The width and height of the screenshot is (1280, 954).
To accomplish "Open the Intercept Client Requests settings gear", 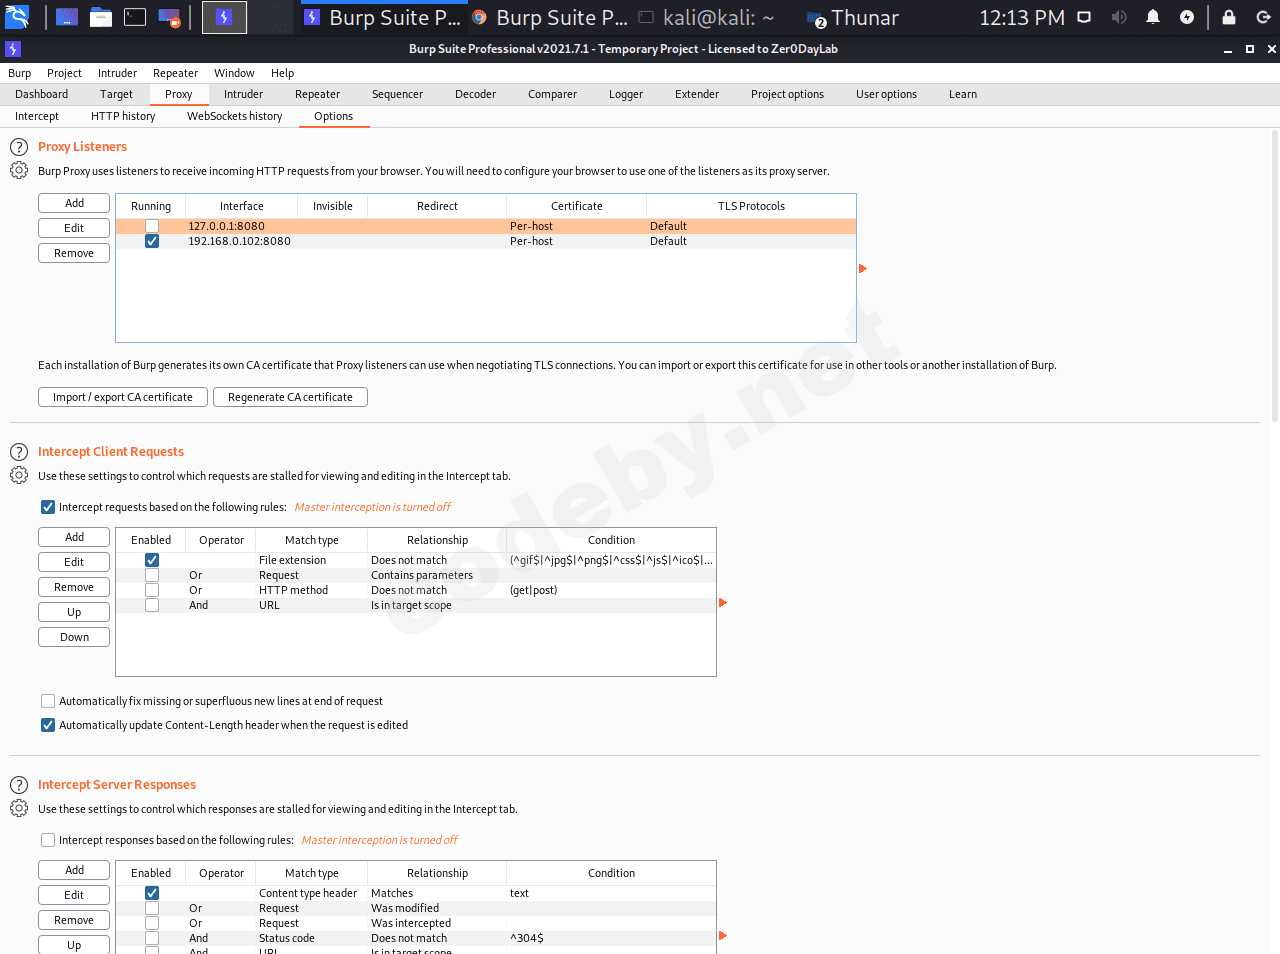I will coord(19,476).
